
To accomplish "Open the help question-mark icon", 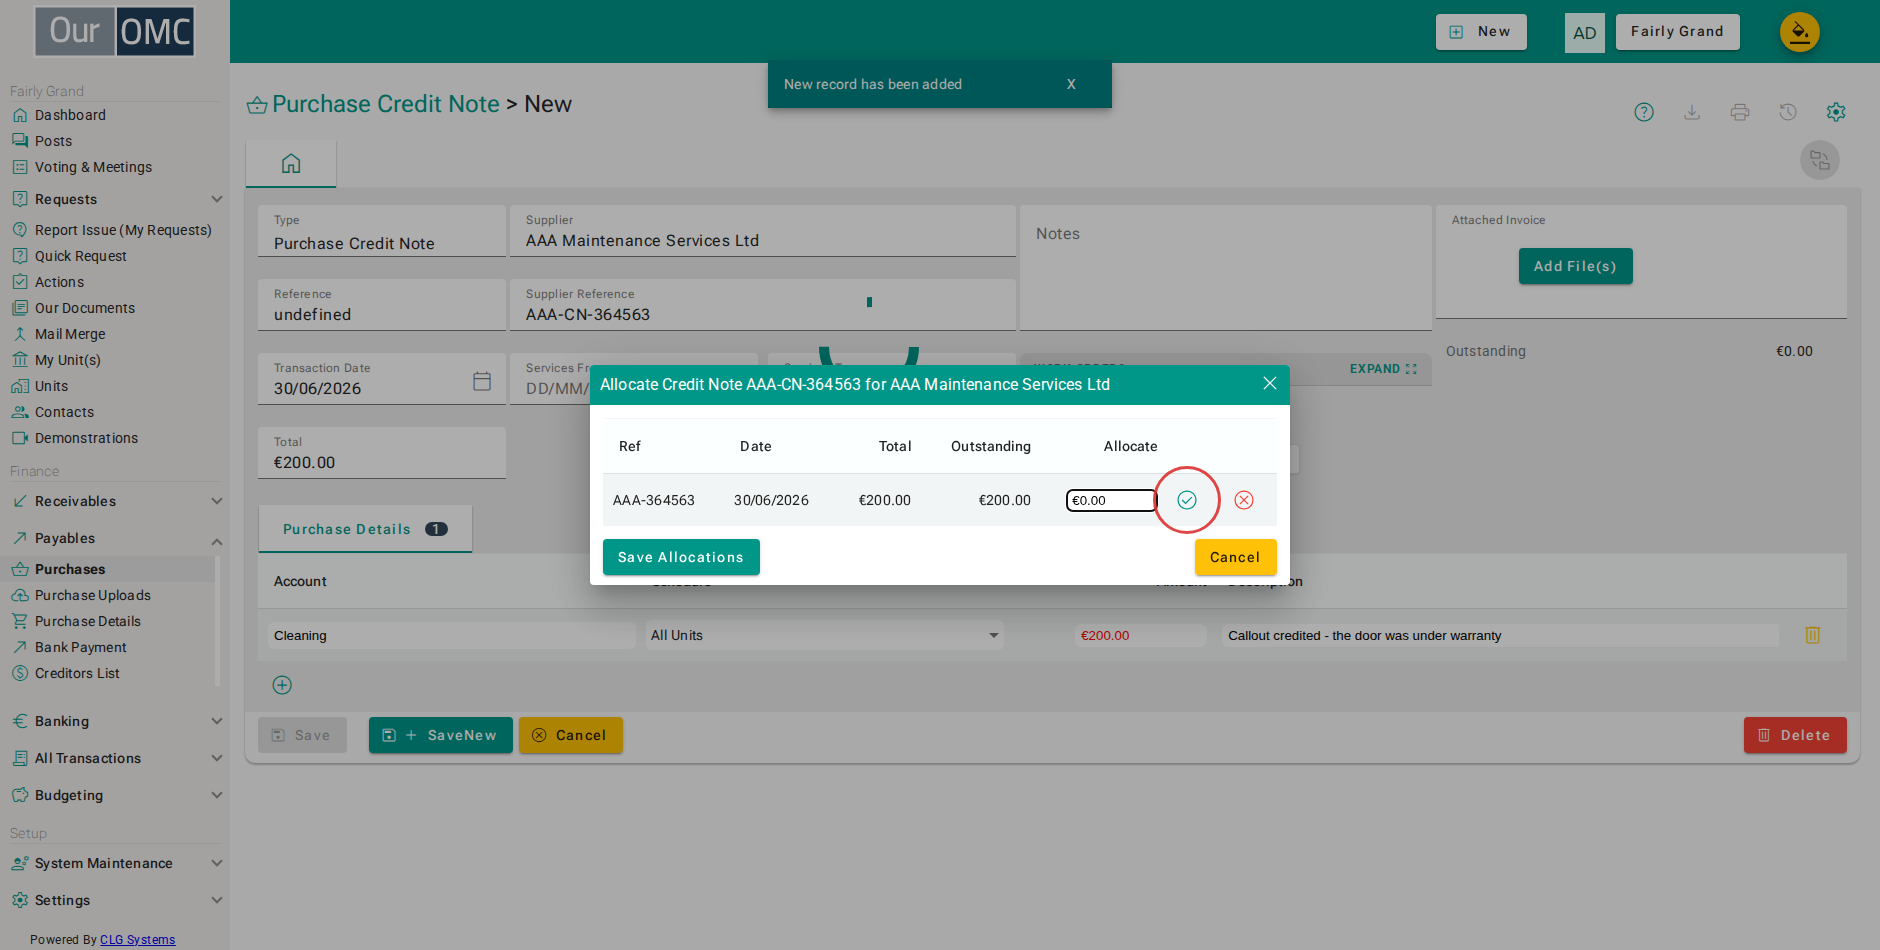I will coord(1644,112).
